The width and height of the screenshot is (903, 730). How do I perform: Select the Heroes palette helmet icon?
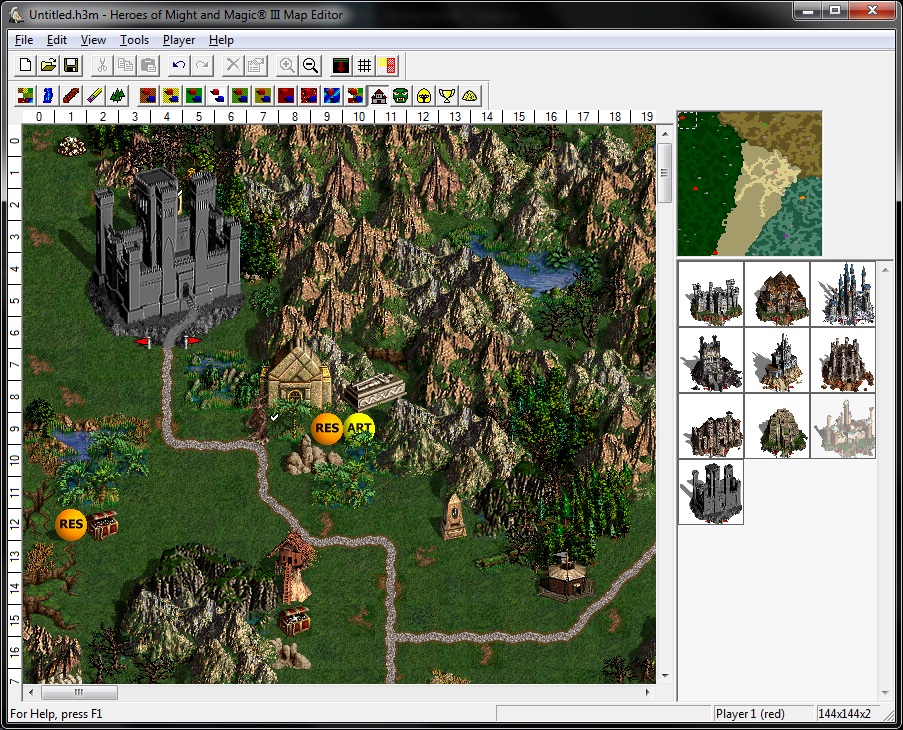[x=424, y=96]
